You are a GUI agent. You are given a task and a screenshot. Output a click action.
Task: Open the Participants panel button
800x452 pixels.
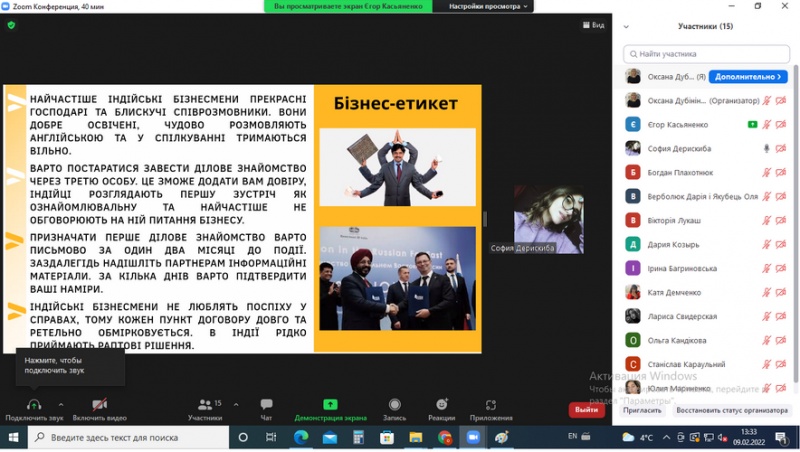(205, 410)
